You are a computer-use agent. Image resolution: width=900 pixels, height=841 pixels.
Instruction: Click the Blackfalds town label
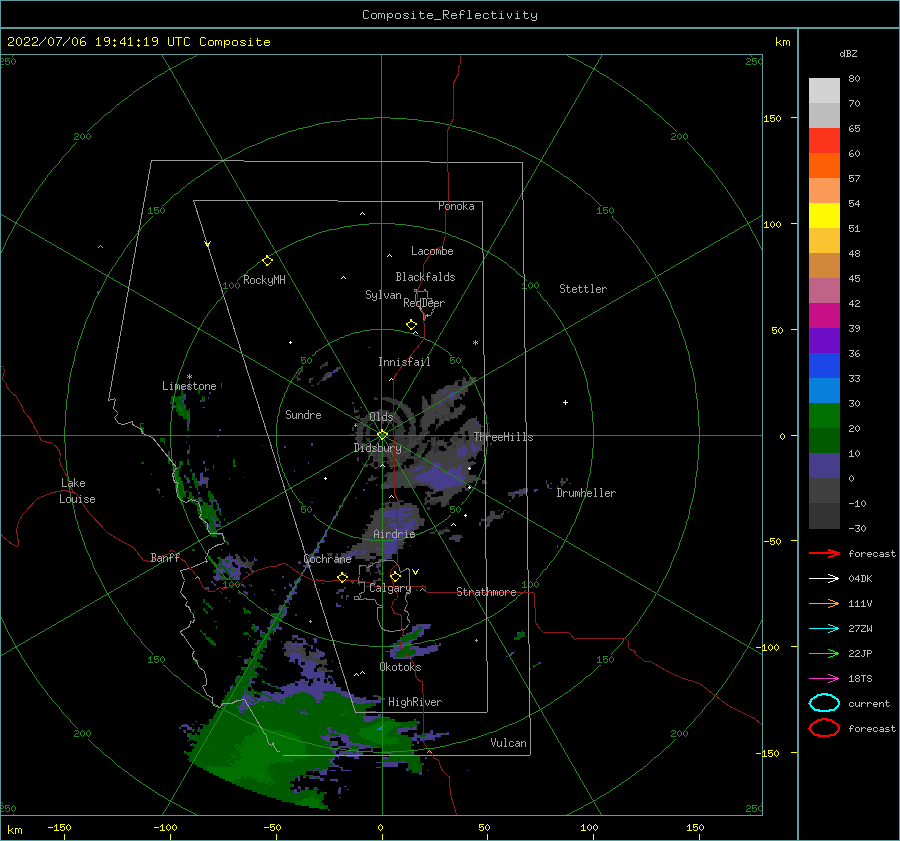[425, 277]
